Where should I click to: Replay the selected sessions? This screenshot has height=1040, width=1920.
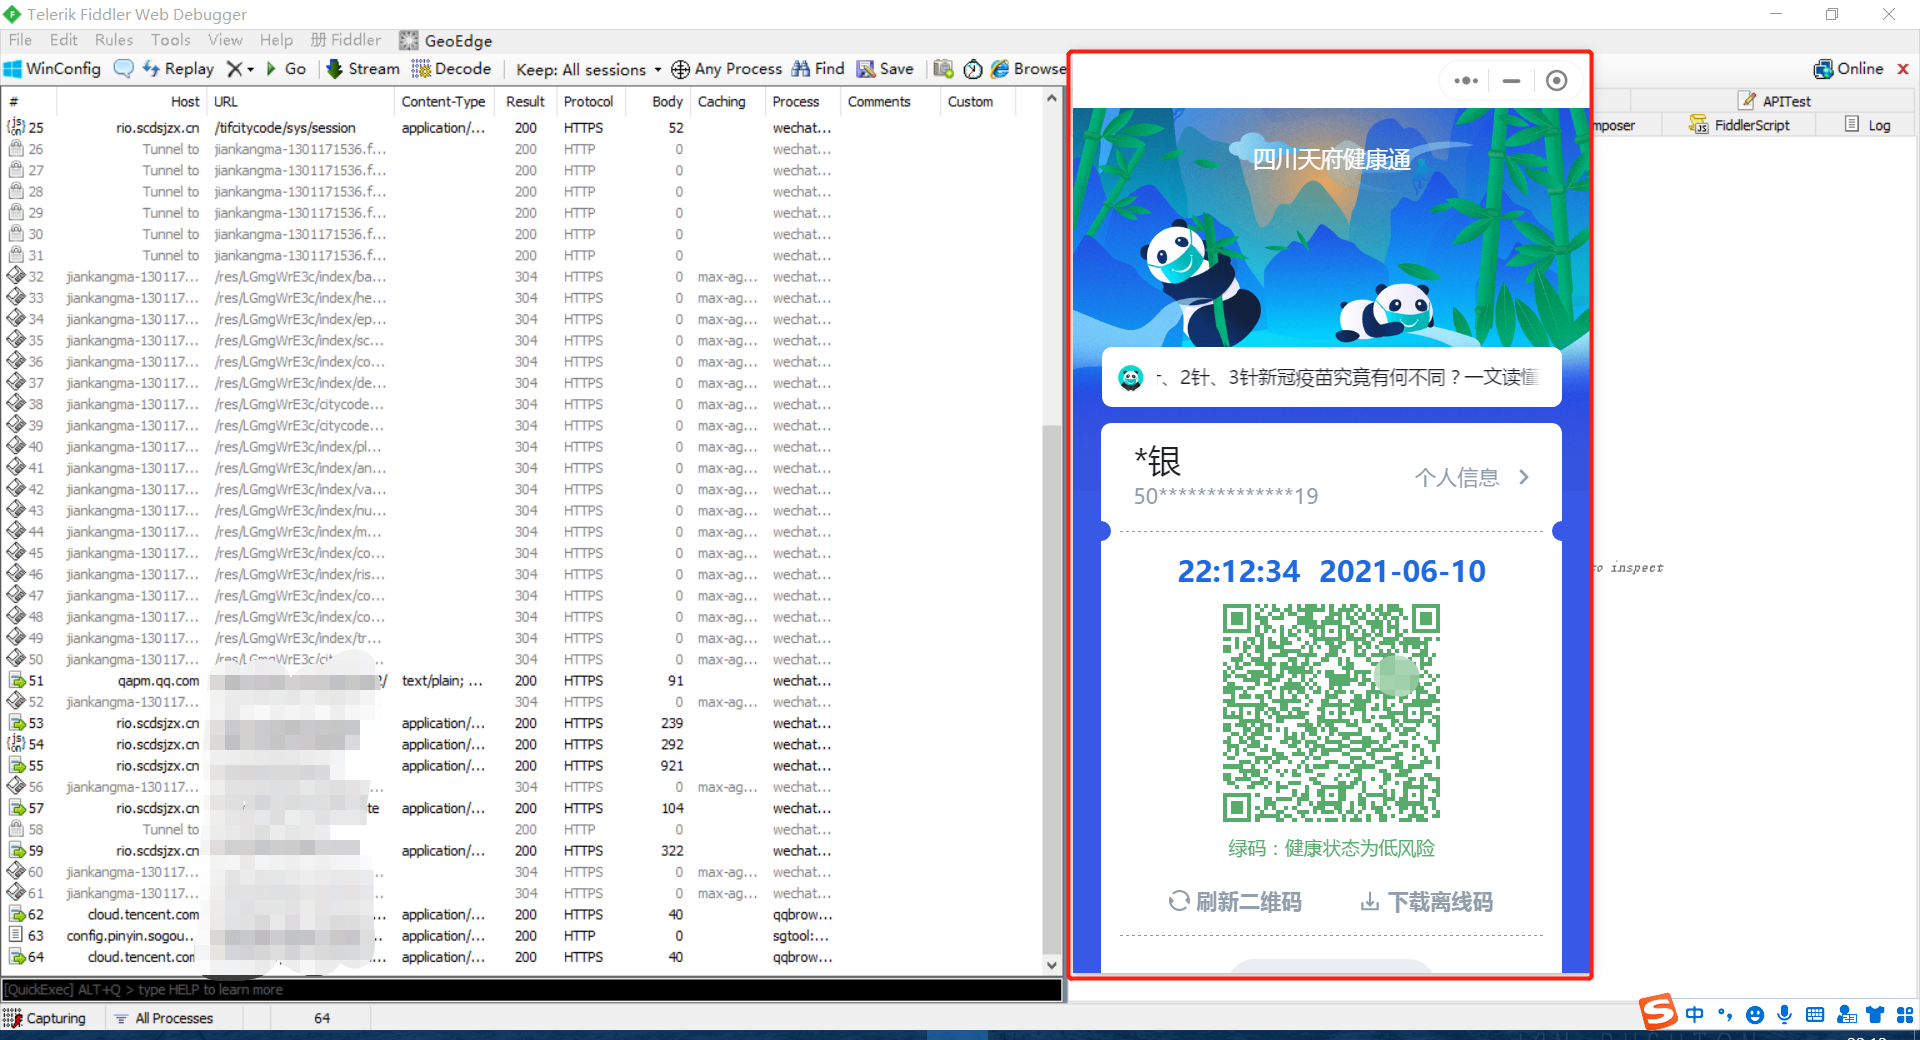click(x=178, y=69)
